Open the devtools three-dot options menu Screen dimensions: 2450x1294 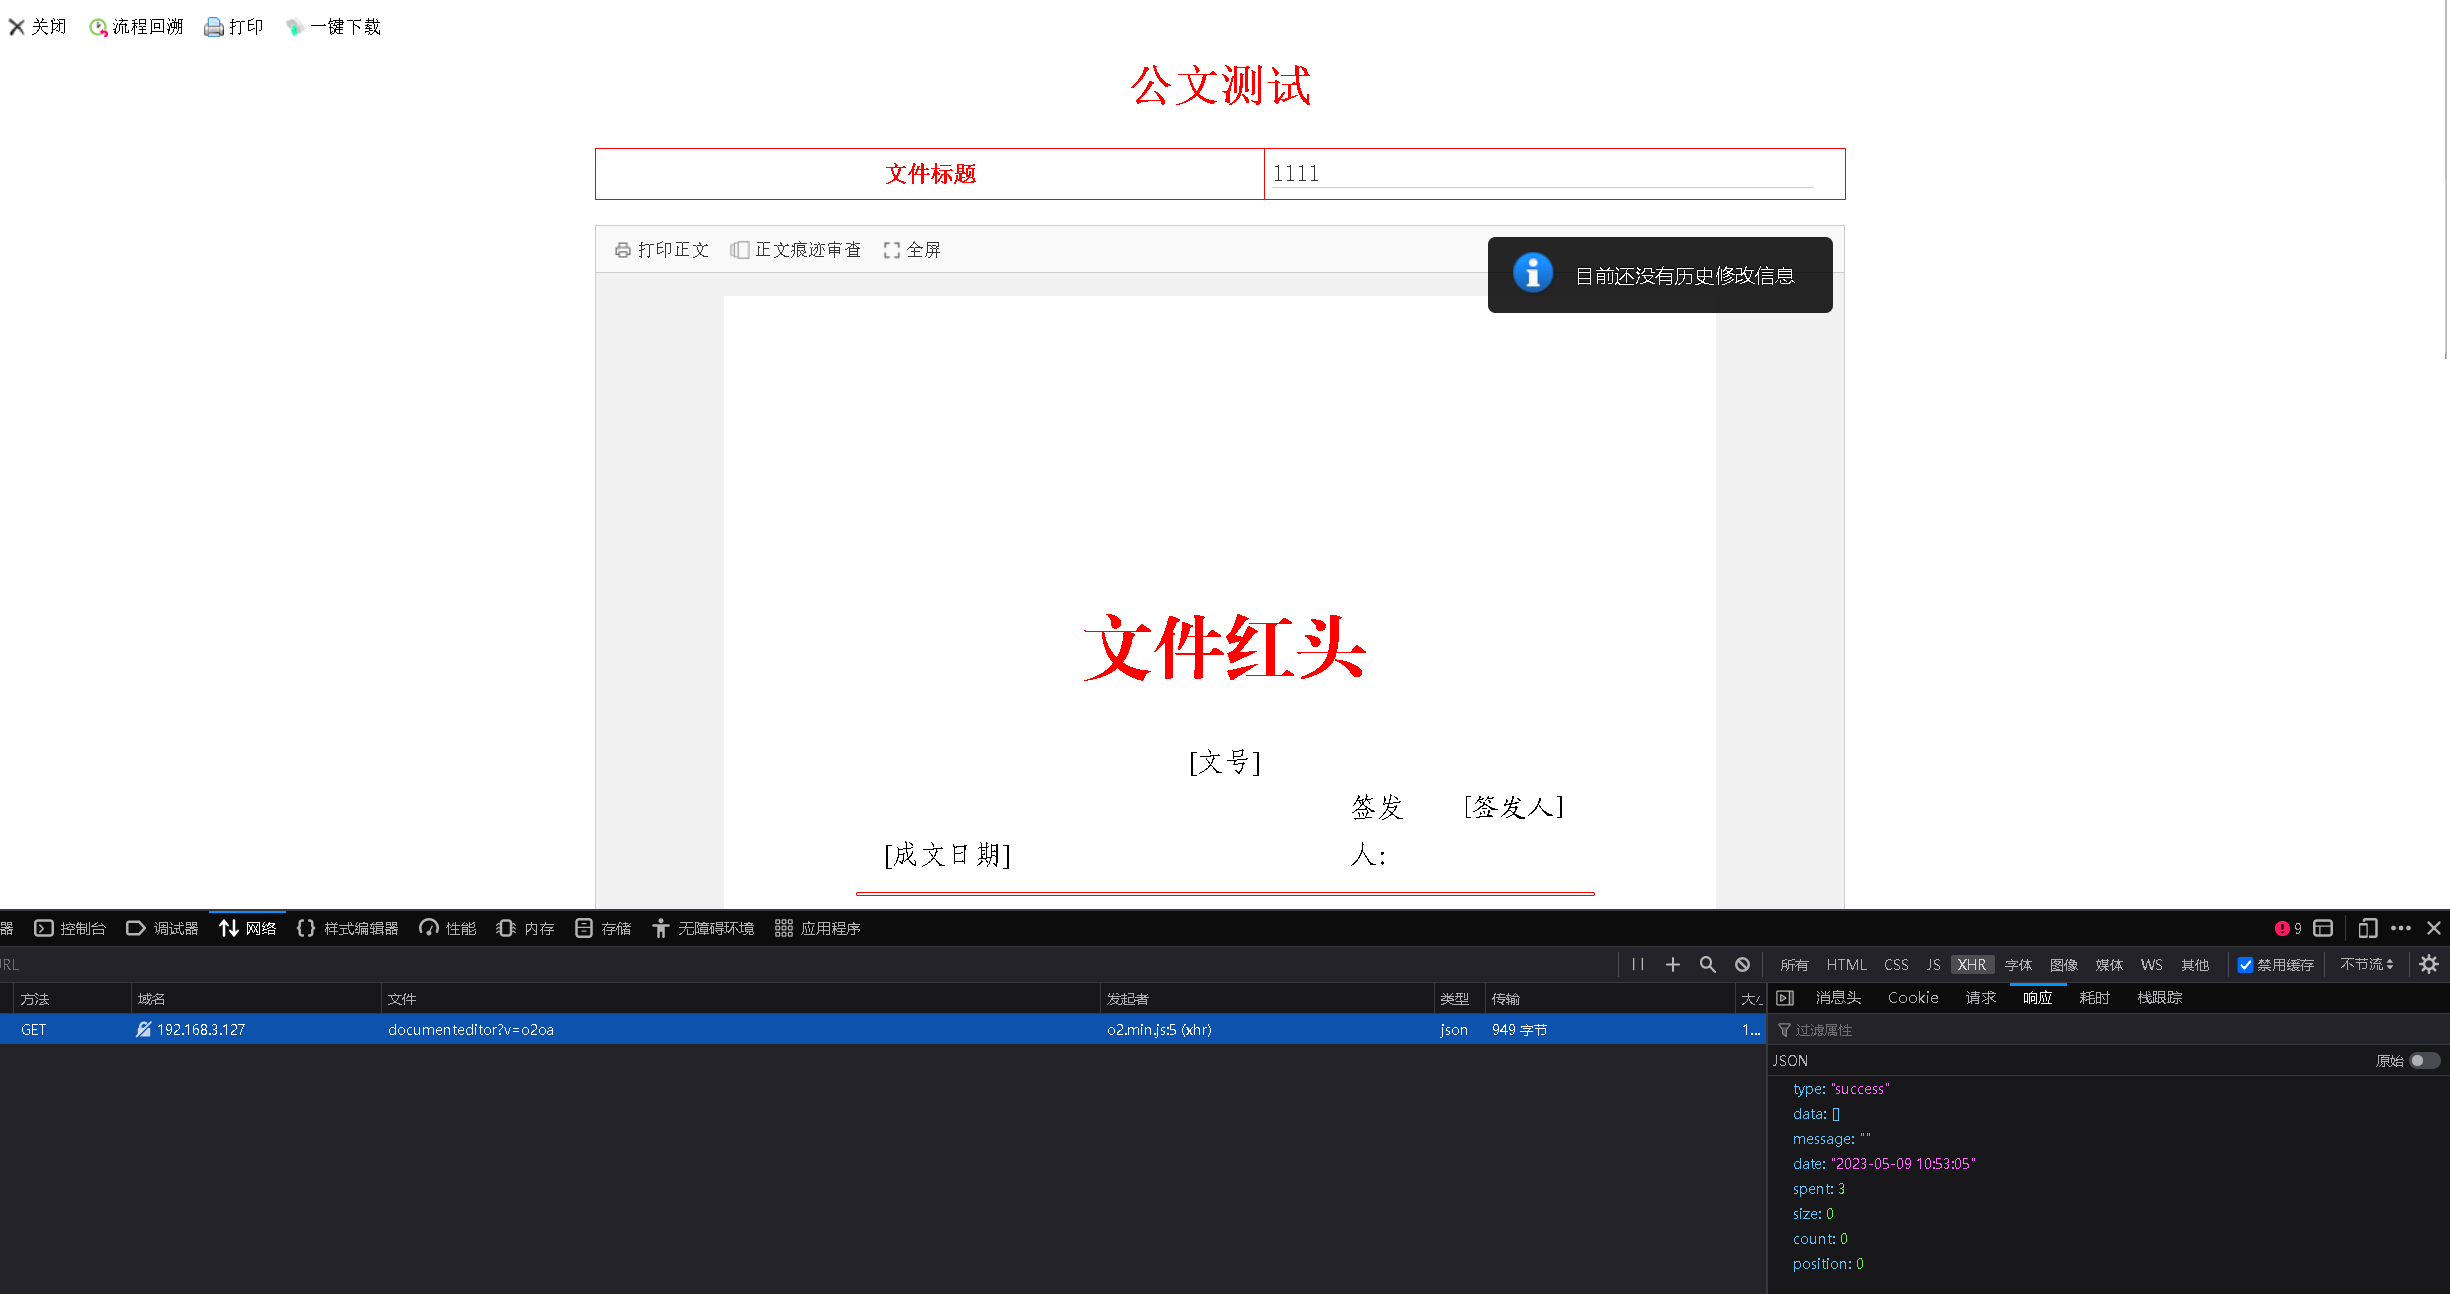(2401, 928)
